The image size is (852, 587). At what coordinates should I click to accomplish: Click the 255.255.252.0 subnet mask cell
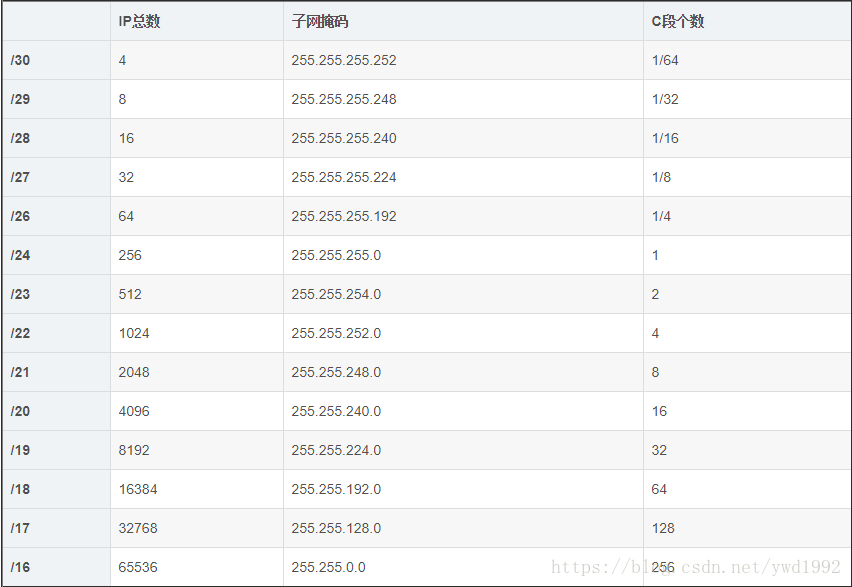[336, 333]
